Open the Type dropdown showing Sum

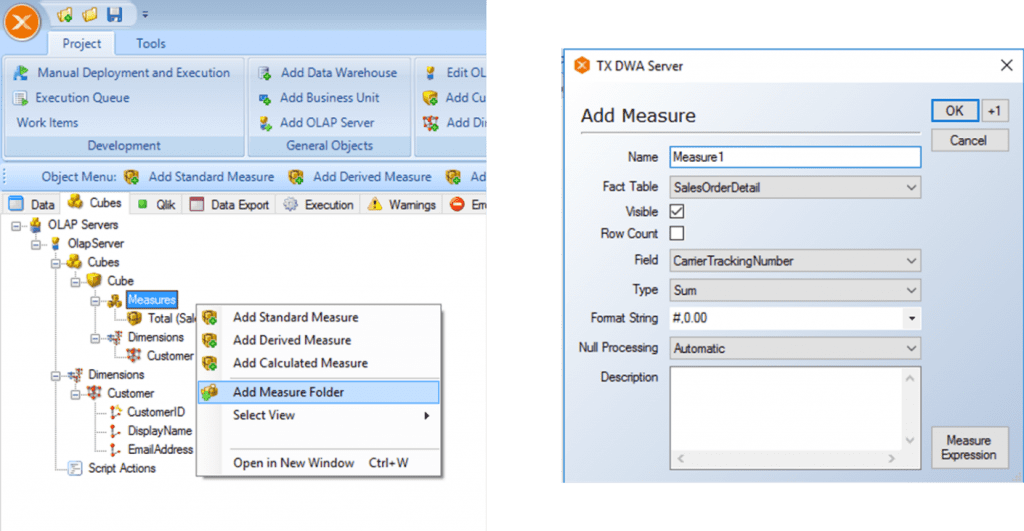pyautogui.click(x=795, y=290)
